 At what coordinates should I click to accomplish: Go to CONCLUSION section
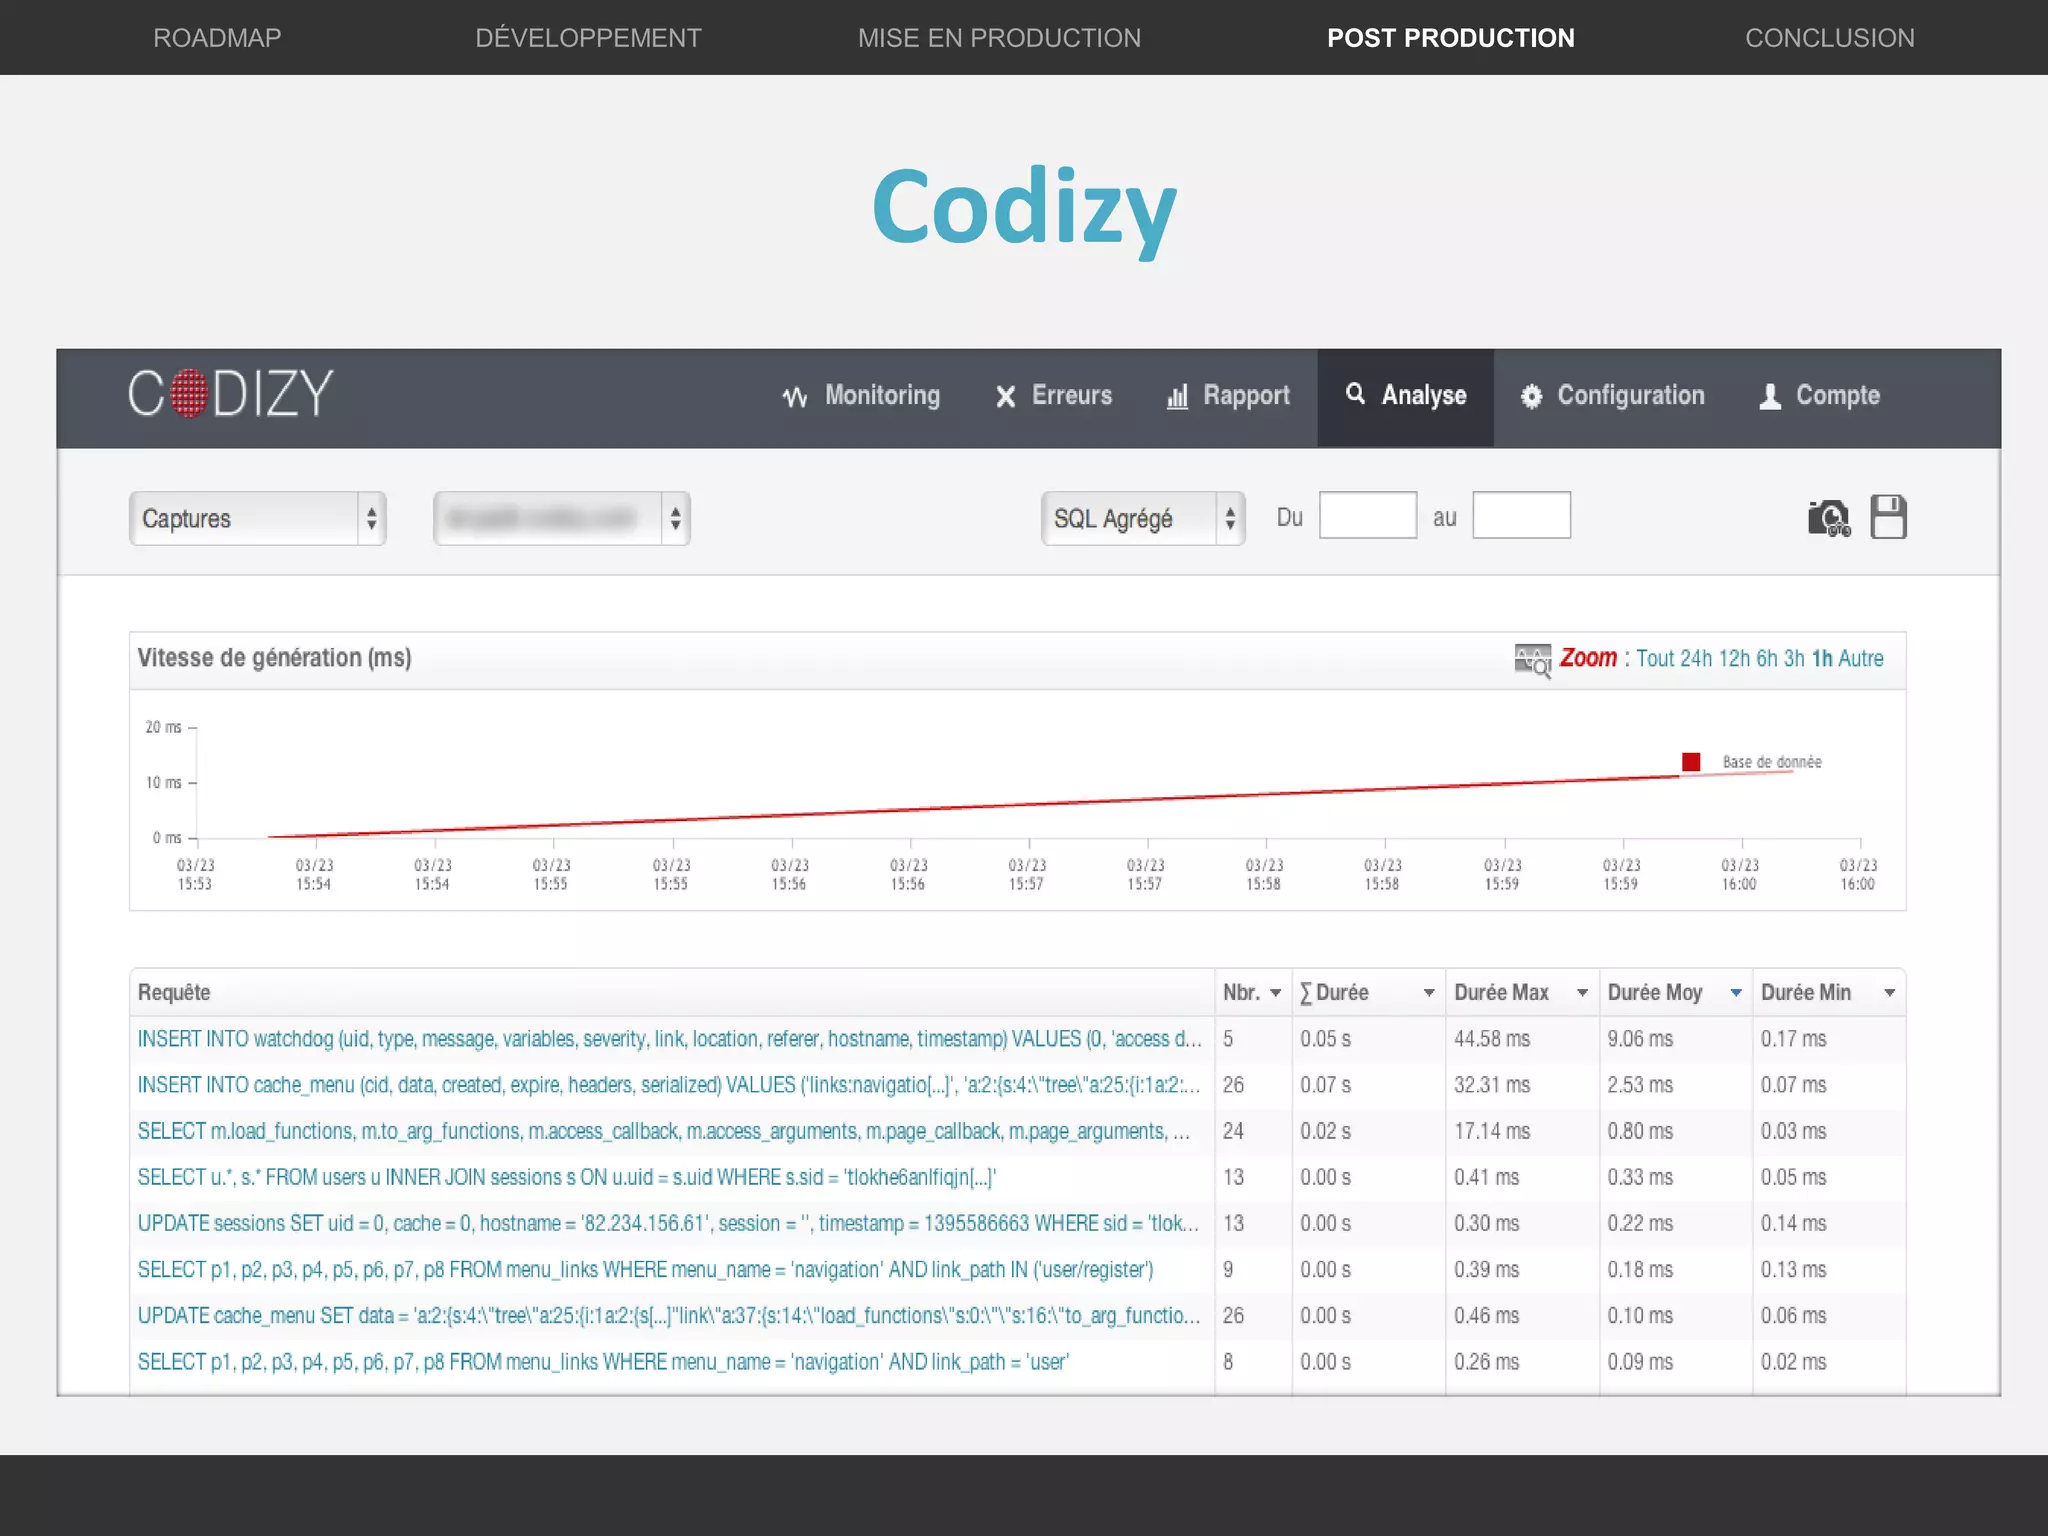[1830, 38]
